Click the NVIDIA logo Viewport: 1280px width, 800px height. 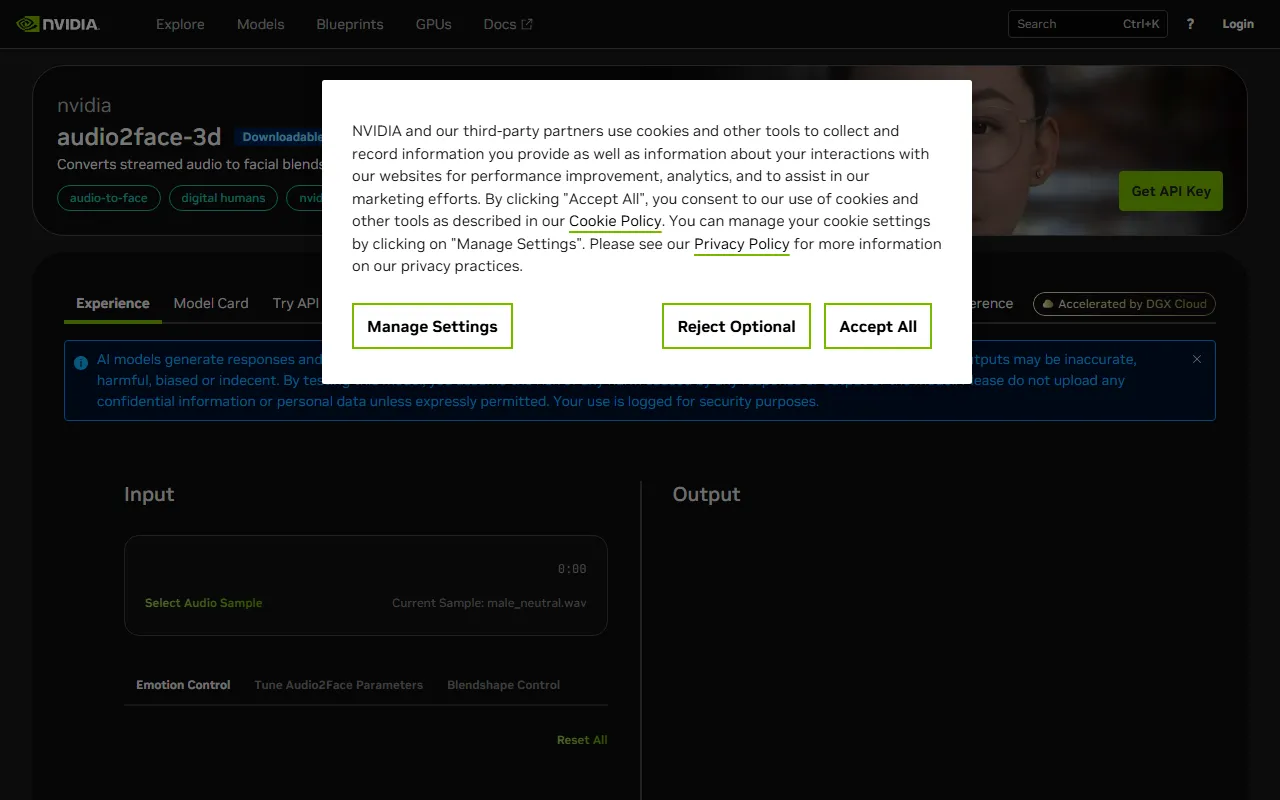click(x=58, y=24)
